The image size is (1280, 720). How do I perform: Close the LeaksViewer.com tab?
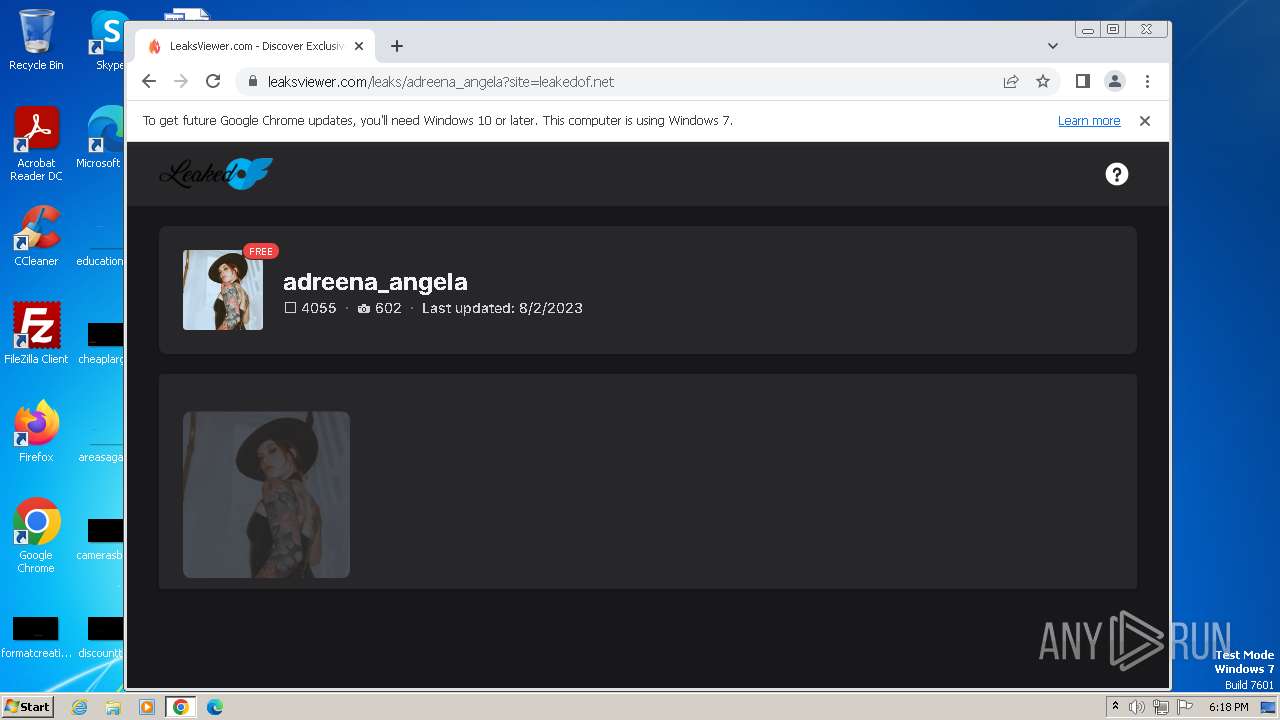click(359, 46)
